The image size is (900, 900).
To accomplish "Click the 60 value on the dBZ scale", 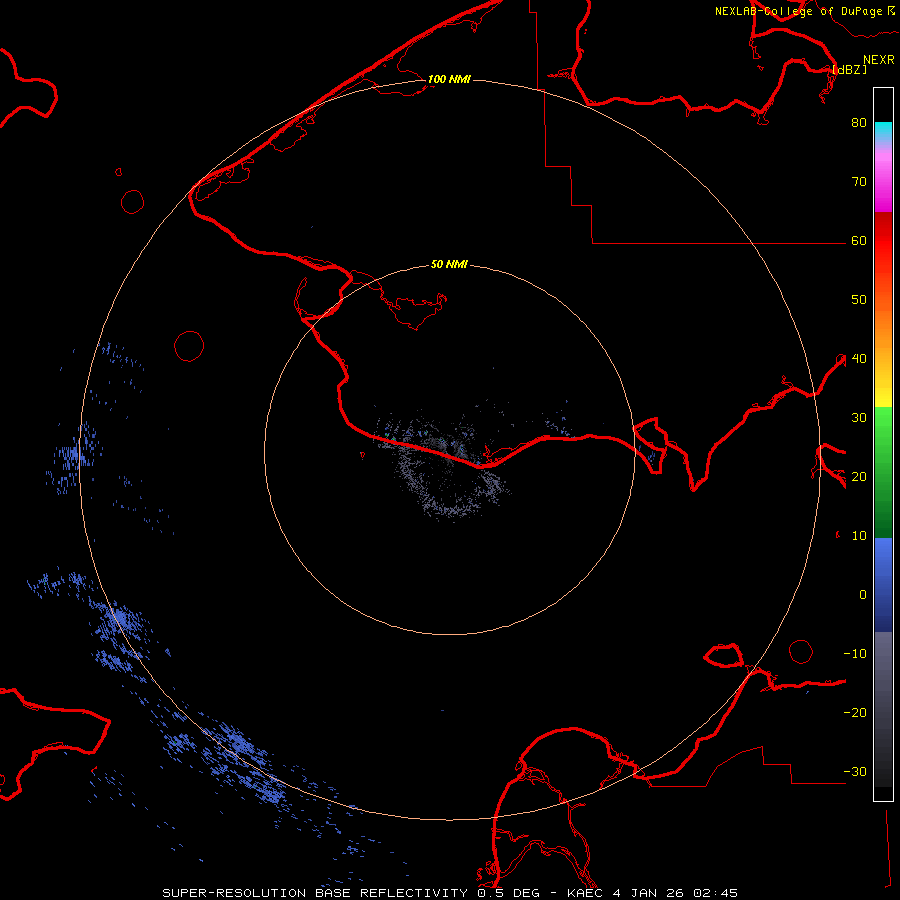I will (x=859, y=240).
